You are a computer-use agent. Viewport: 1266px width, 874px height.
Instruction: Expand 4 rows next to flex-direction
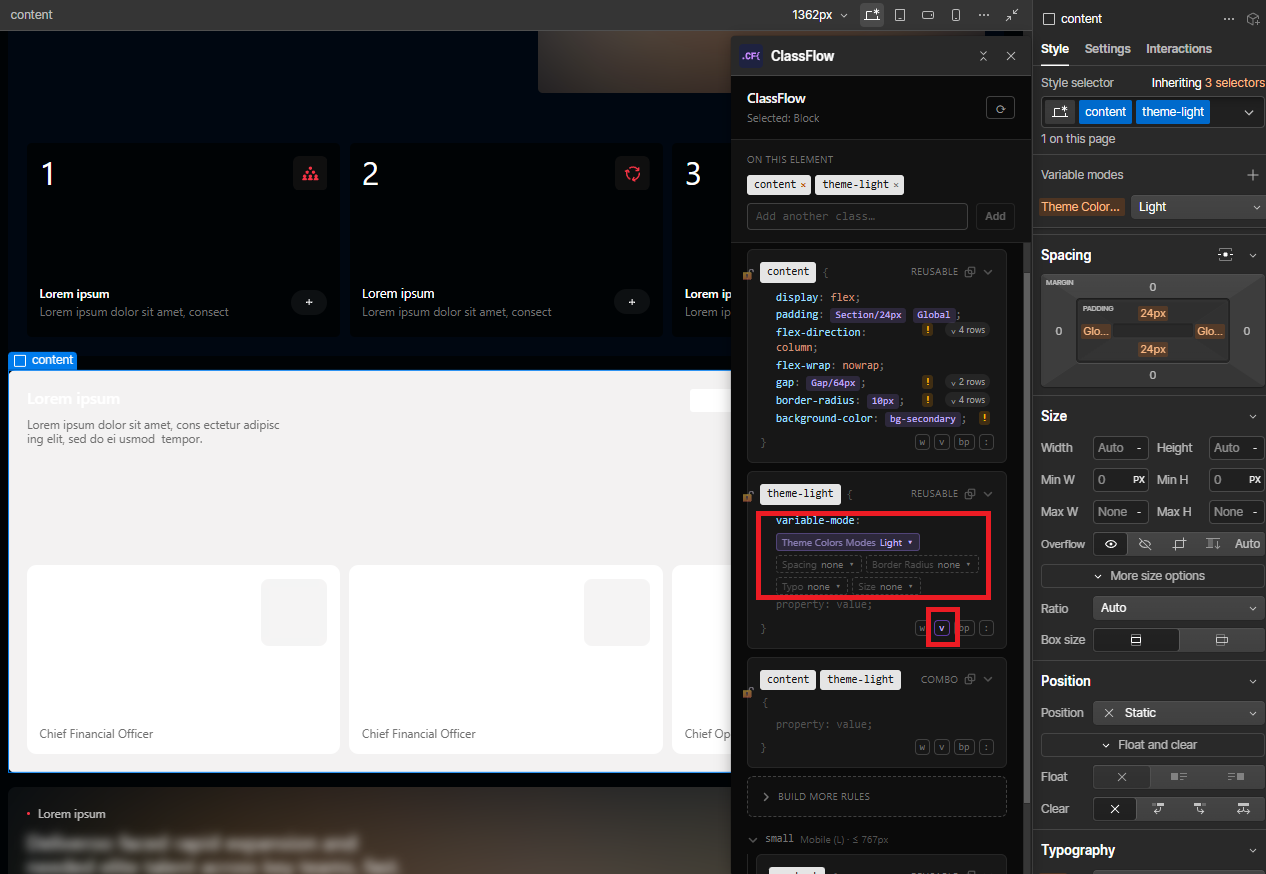[x=966, y=330]
